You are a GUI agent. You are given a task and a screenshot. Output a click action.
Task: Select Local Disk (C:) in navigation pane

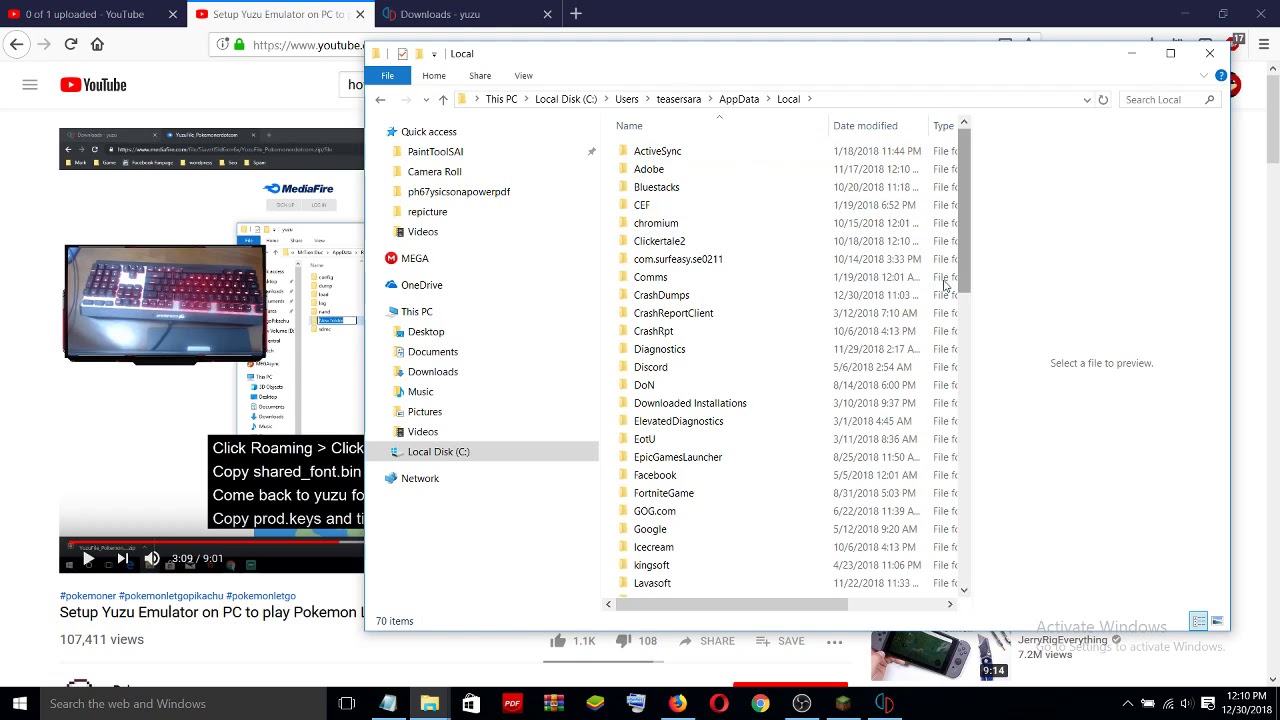tap(438, 452)
